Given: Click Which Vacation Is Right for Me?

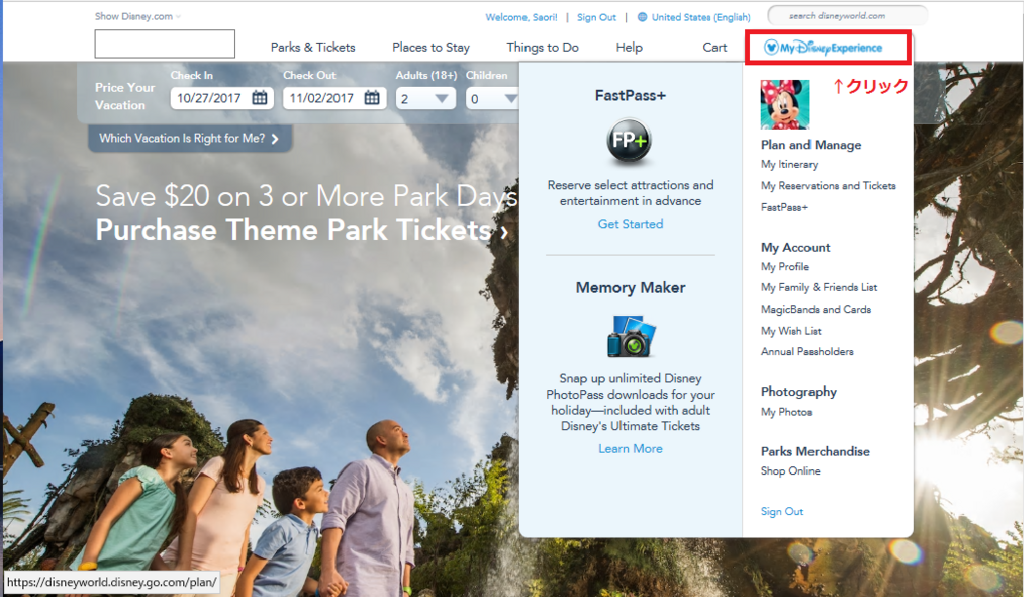Looking at the screenshot, I should pyautogui.click(x=189, y=138).
